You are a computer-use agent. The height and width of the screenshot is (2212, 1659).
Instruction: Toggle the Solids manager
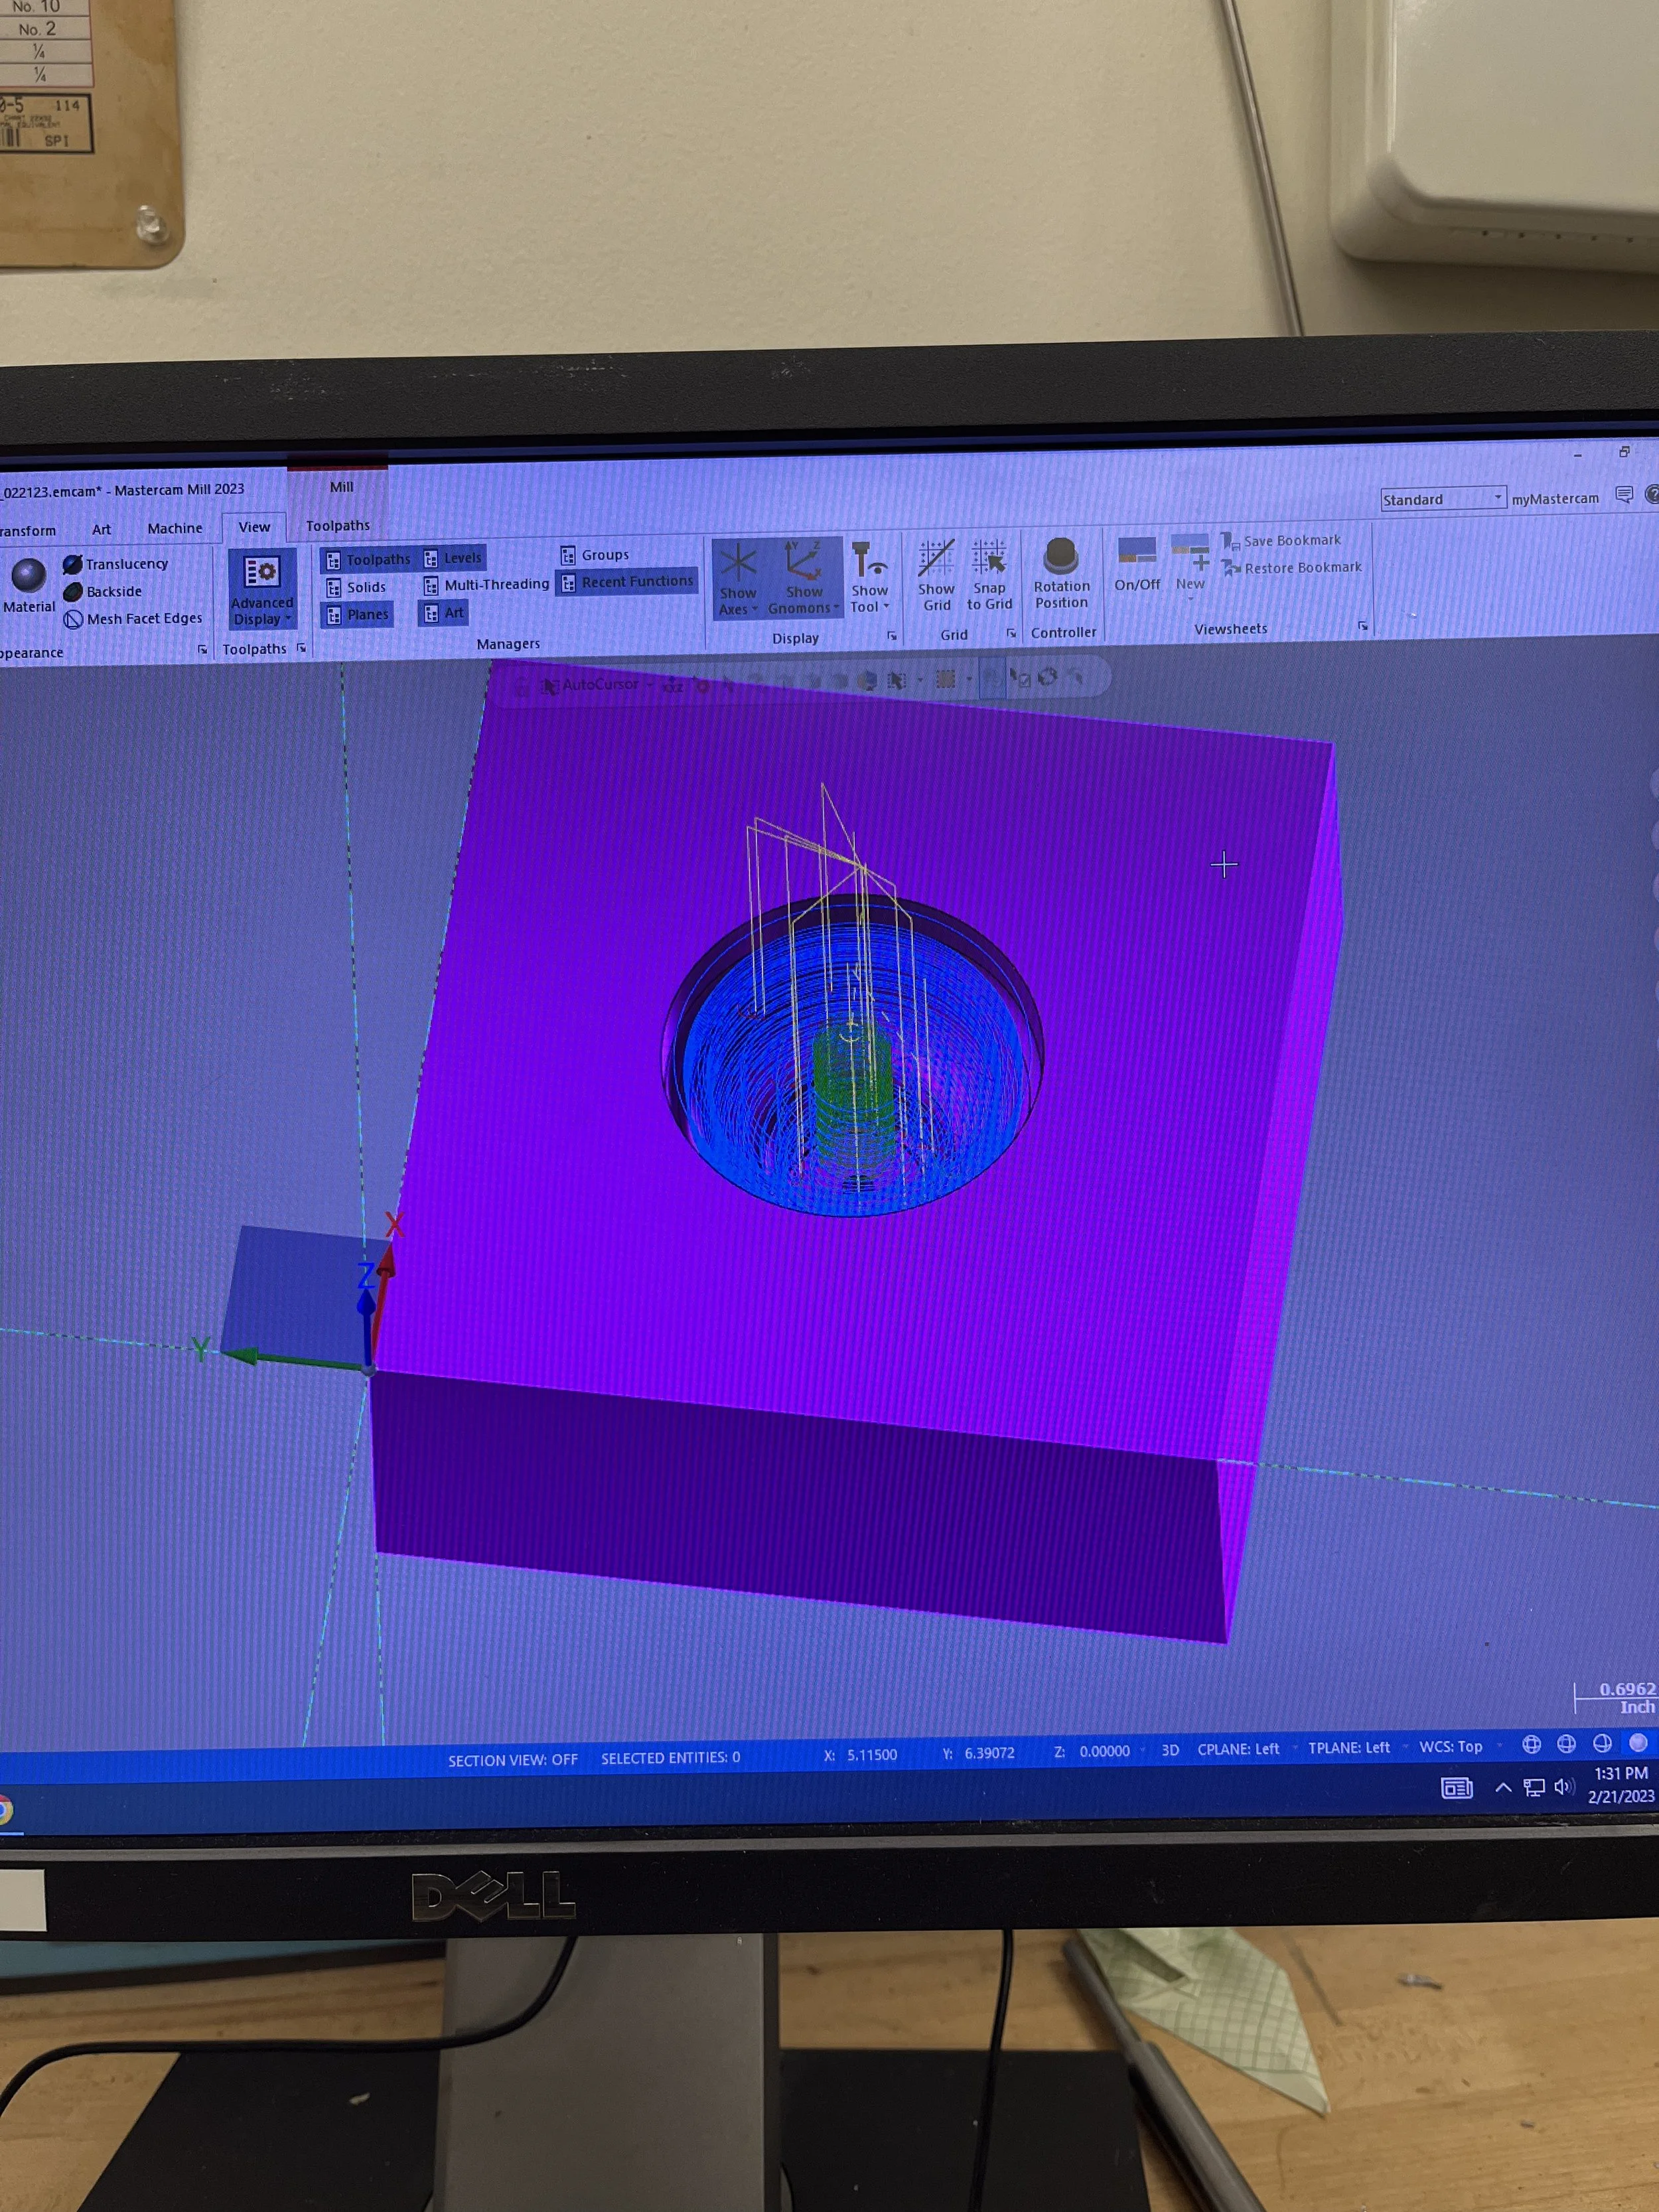(356, 587)
